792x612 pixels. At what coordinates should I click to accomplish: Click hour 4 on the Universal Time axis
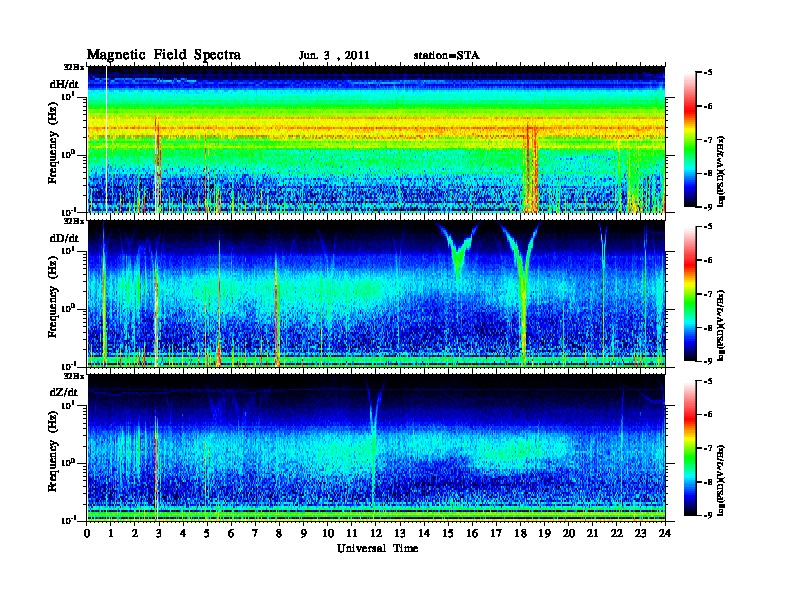click(183, 533)
